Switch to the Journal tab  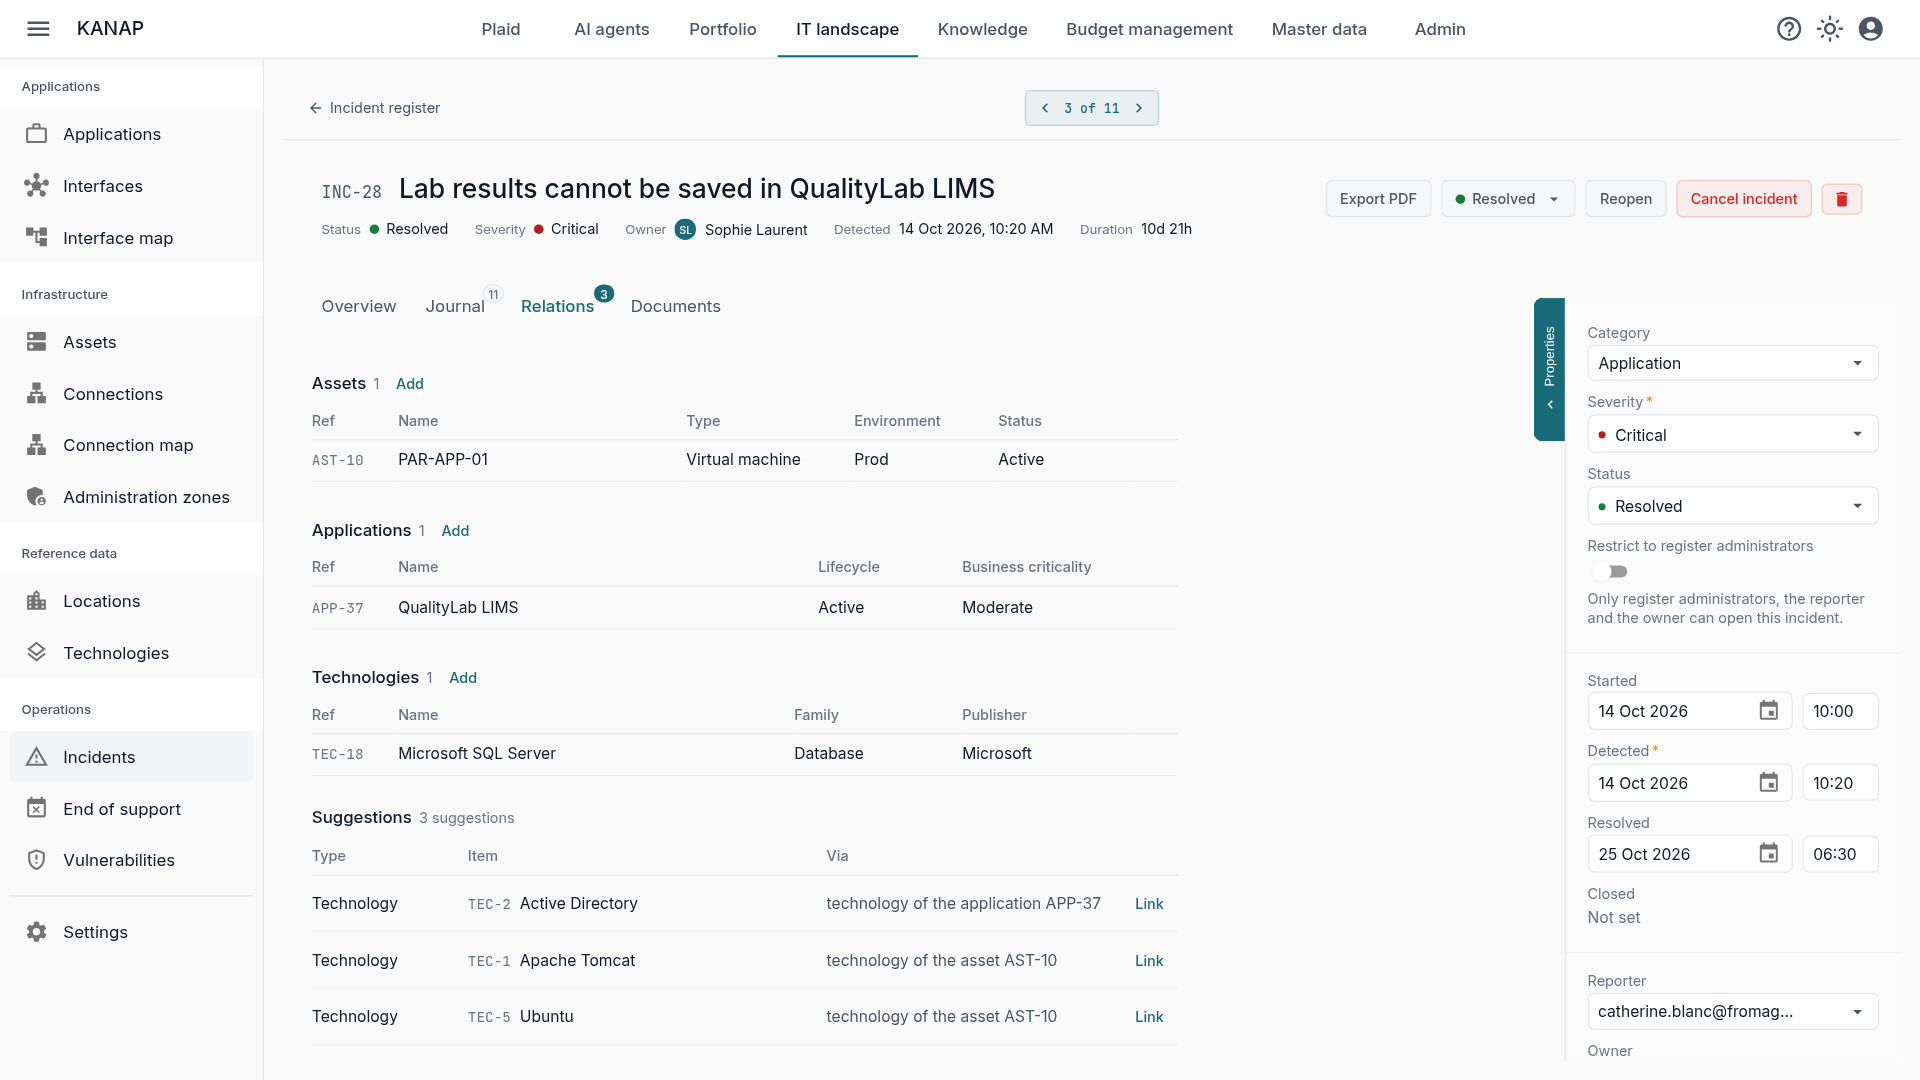tap(455, 306)
